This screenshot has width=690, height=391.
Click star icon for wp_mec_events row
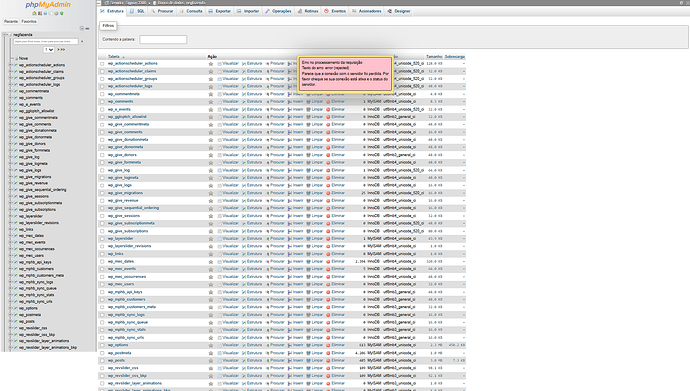211,269
